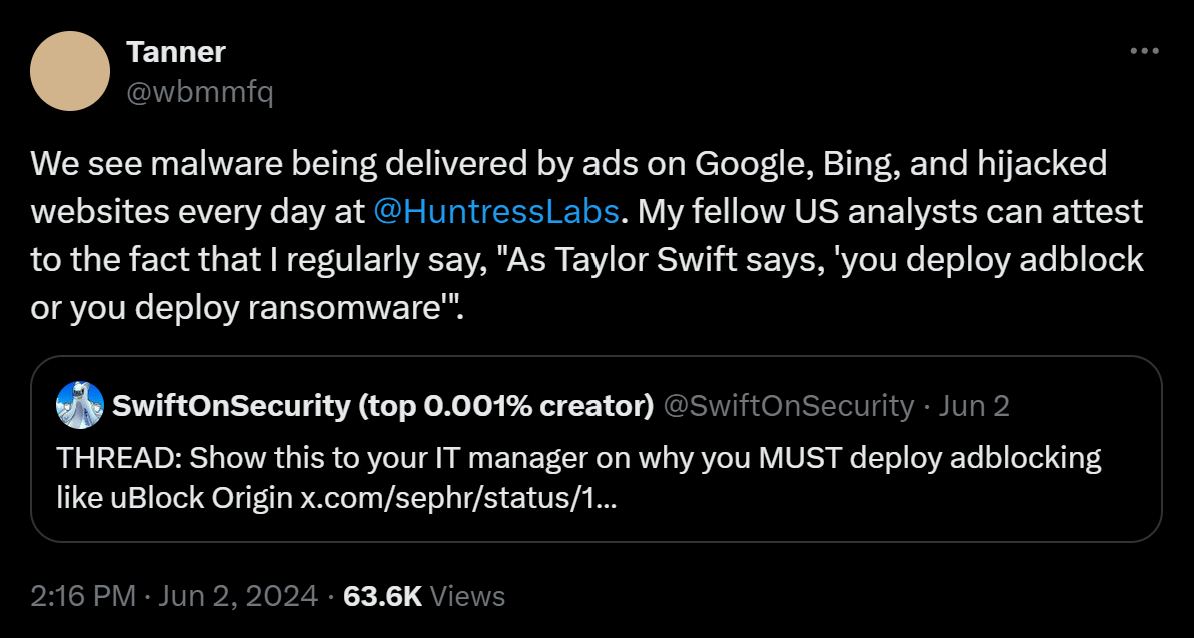The width and height of the screenshot is (1194, 638).
Task: Open the quoted post starting with "THREAD:"
Action: coord(596,458)
